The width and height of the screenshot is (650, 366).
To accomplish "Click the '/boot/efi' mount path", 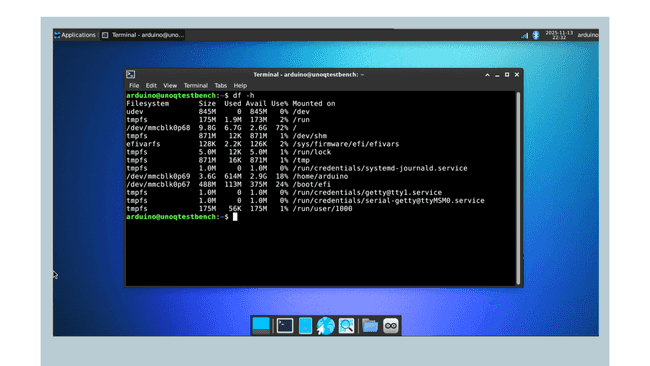I will (x=312, y=184).
